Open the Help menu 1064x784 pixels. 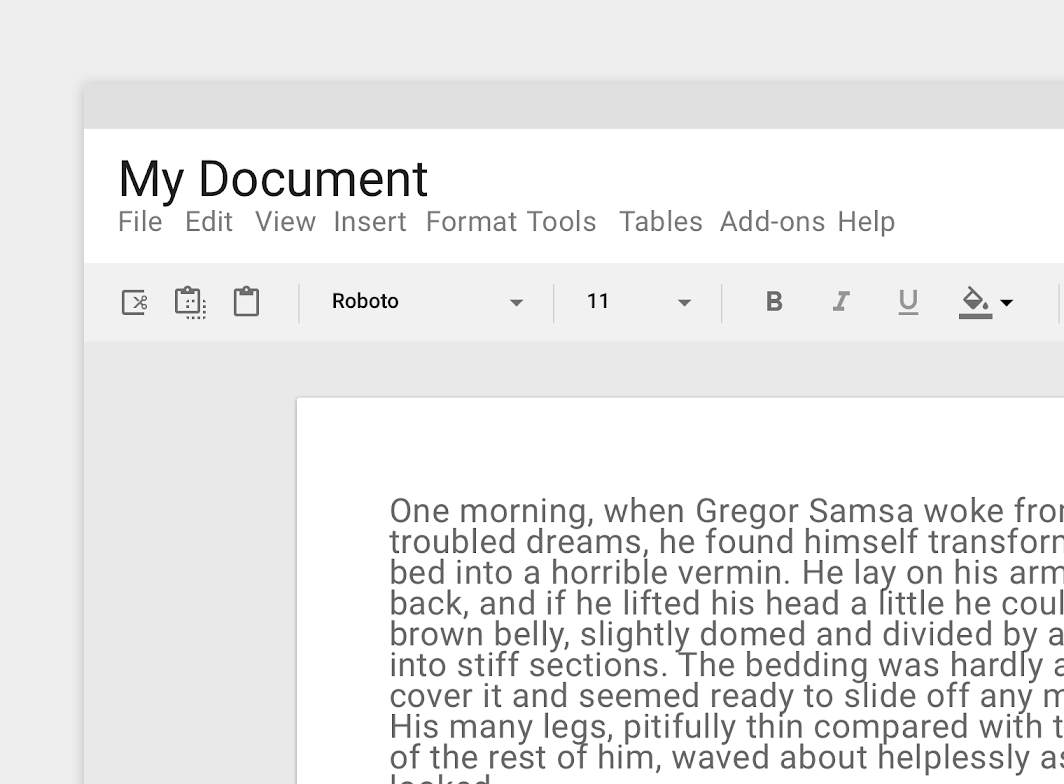tap(867, 222)
